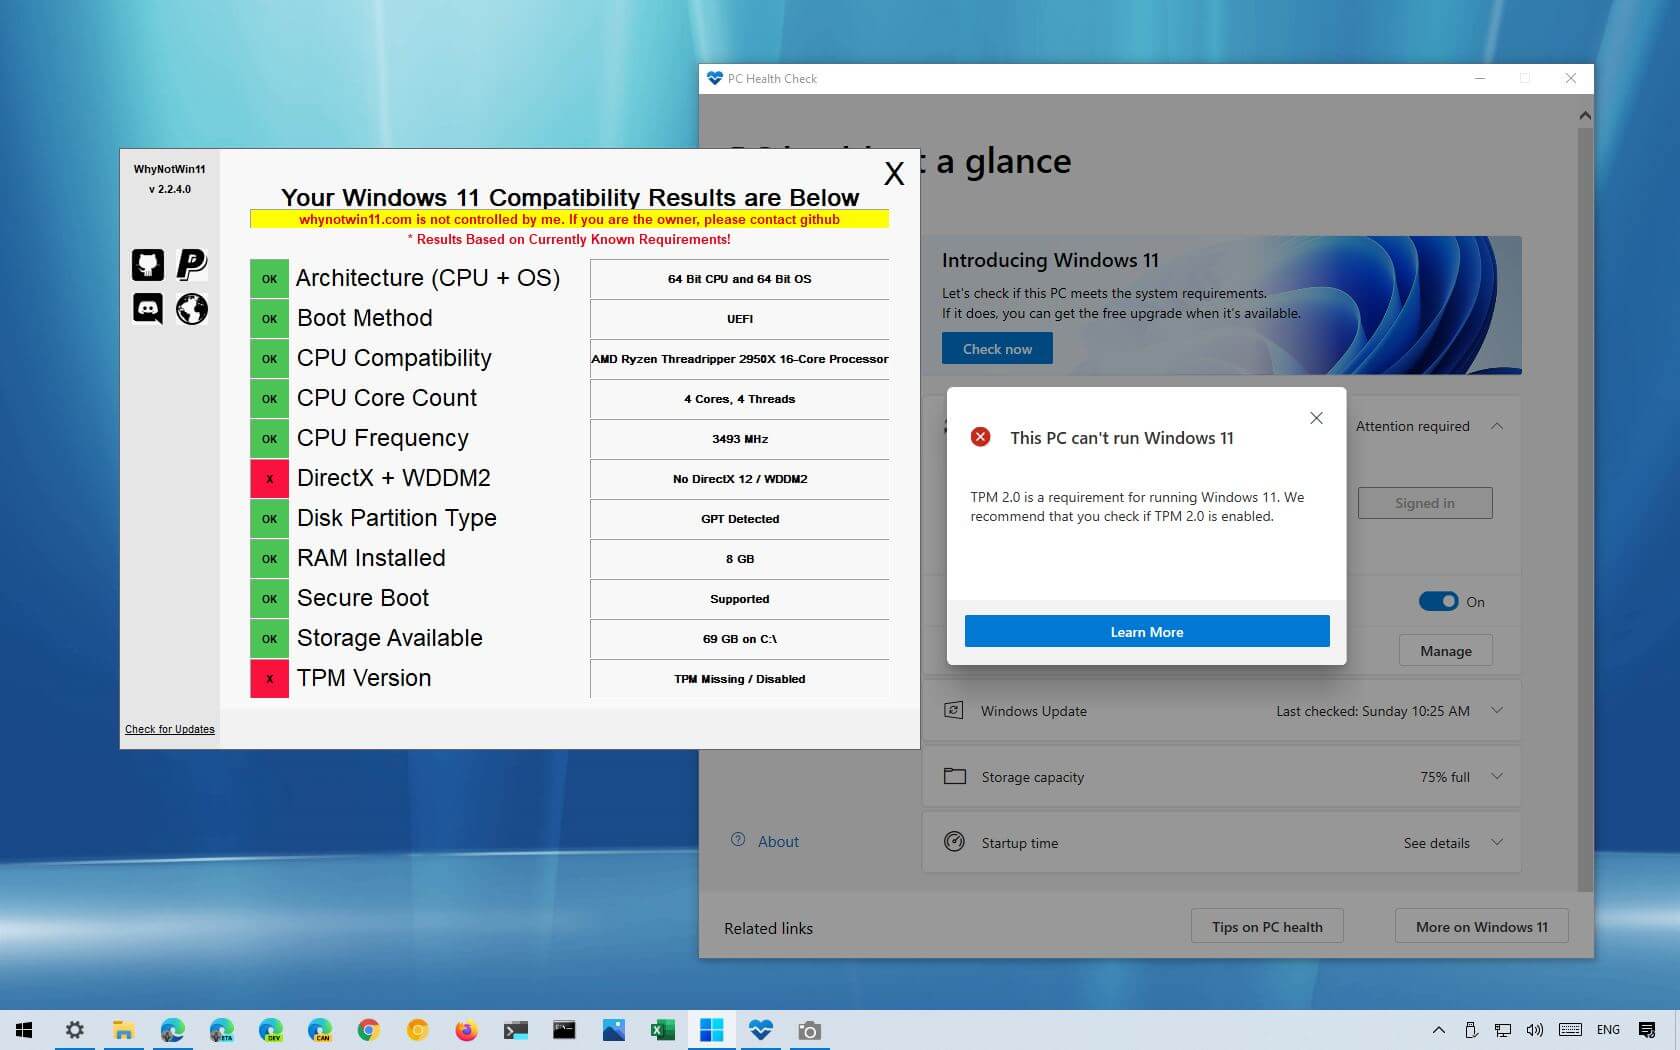This screenshot has width=1680, height=1050.
Task: Turn off the On toggle switch
Action: coord(1438,601)
